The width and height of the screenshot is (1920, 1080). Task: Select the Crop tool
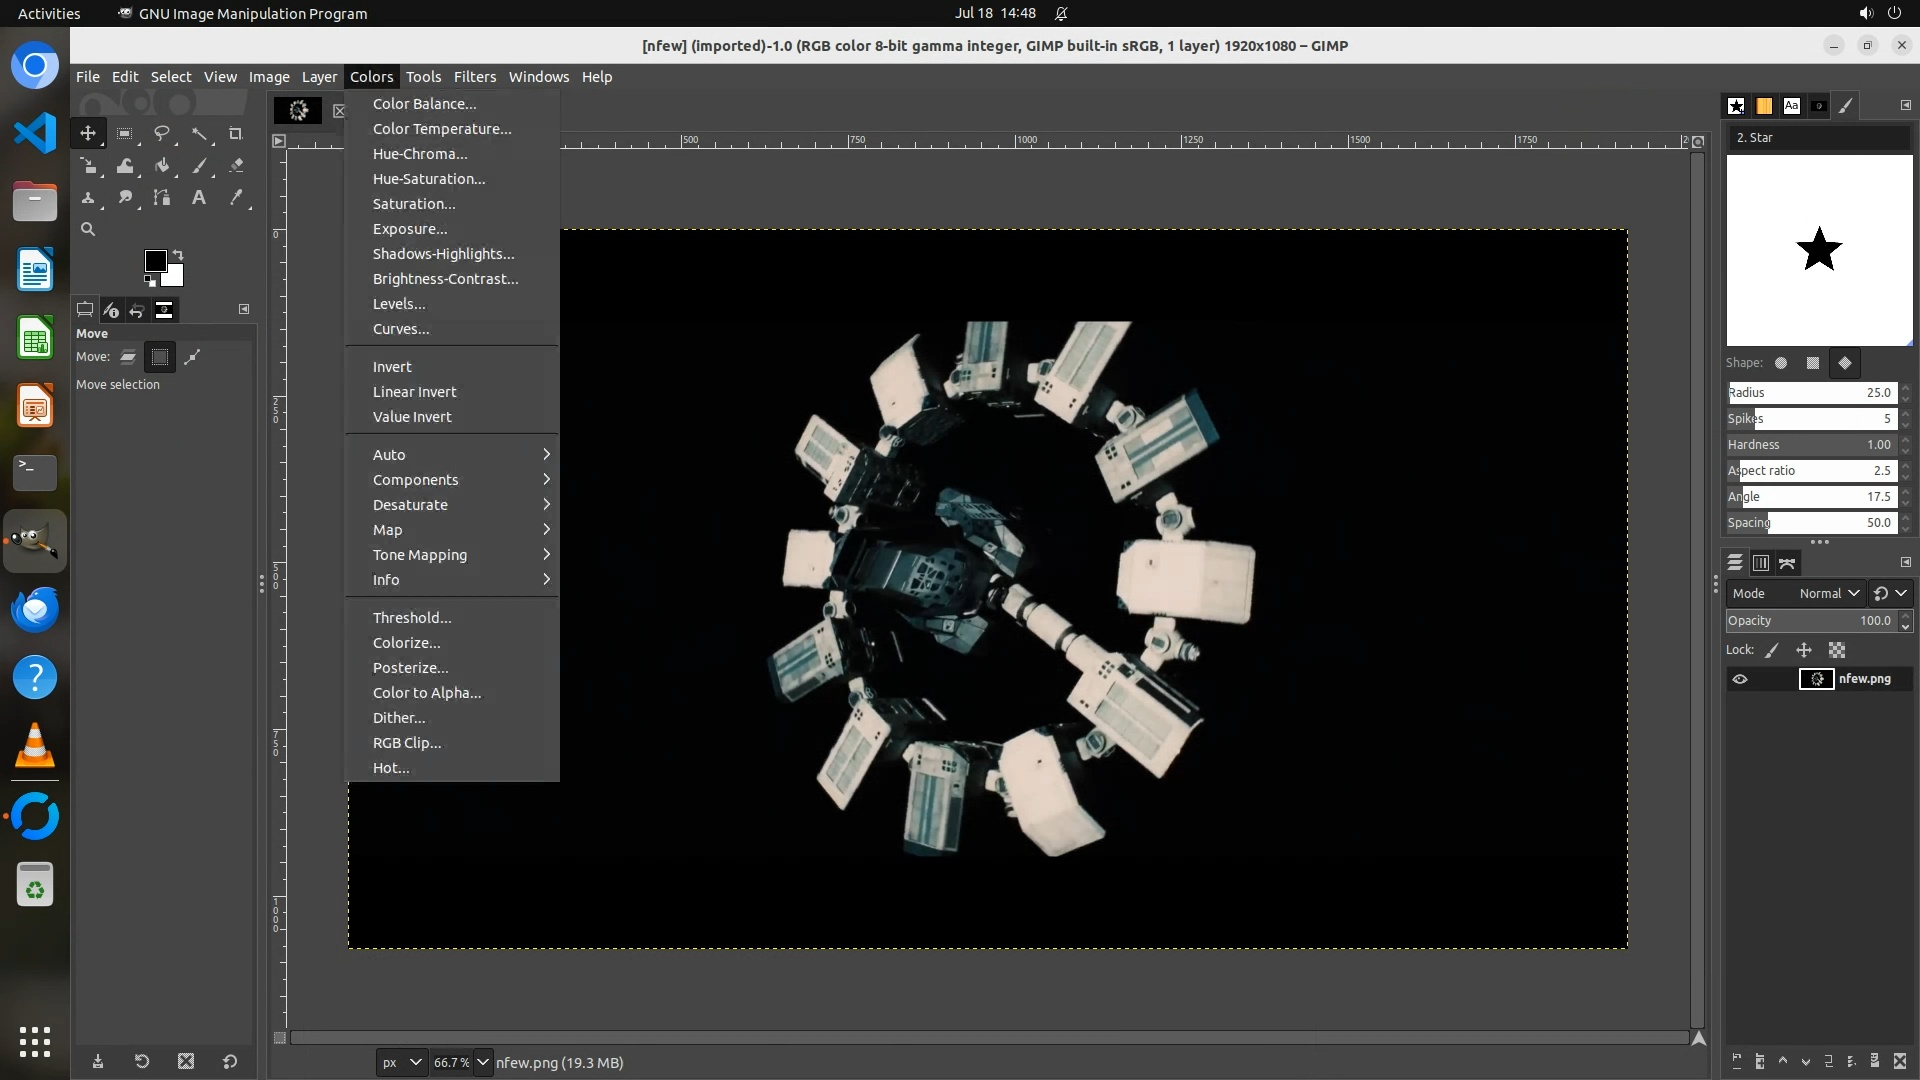[236, 133]
